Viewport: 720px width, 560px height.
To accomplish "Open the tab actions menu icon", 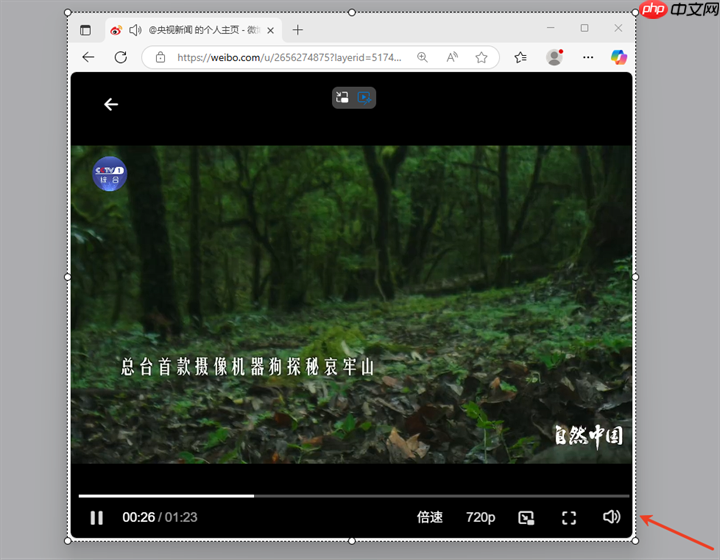I will (85, 30).
